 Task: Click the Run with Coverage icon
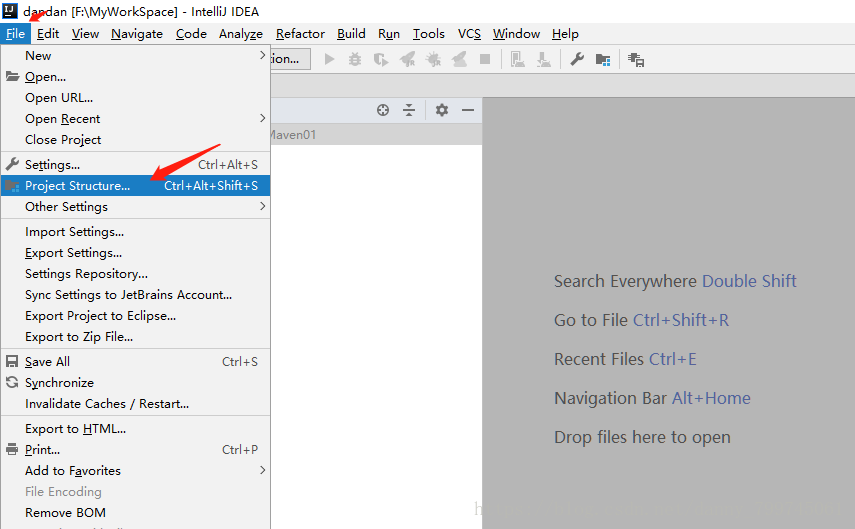click(381, 59)
